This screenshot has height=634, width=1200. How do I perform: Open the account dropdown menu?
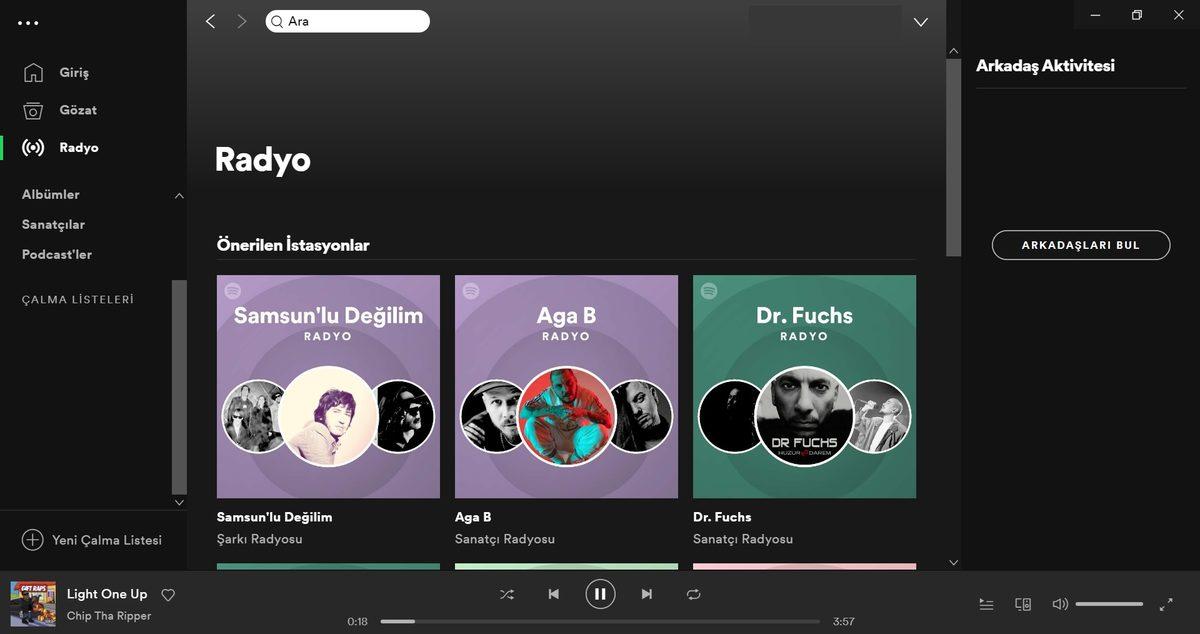pos(920,21)
